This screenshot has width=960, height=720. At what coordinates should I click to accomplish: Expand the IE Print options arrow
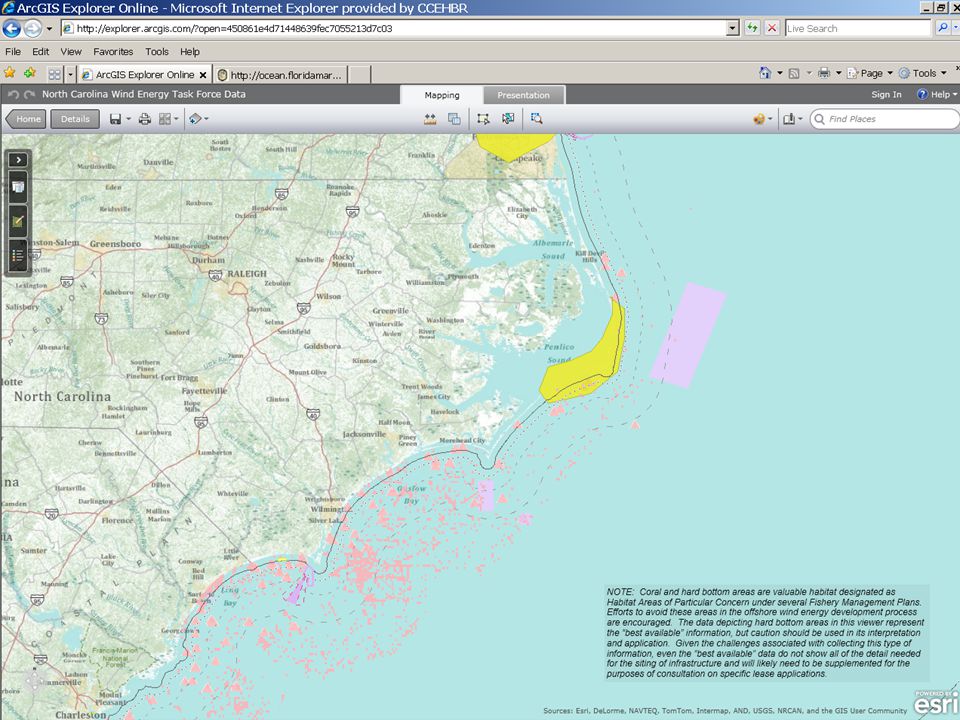(x=838, y=73)
